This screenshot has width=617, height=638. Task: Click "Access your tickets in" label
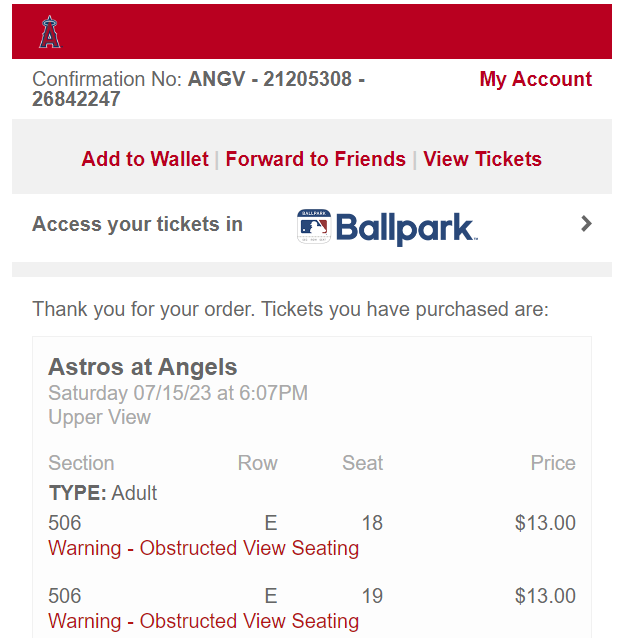(137, 224)
